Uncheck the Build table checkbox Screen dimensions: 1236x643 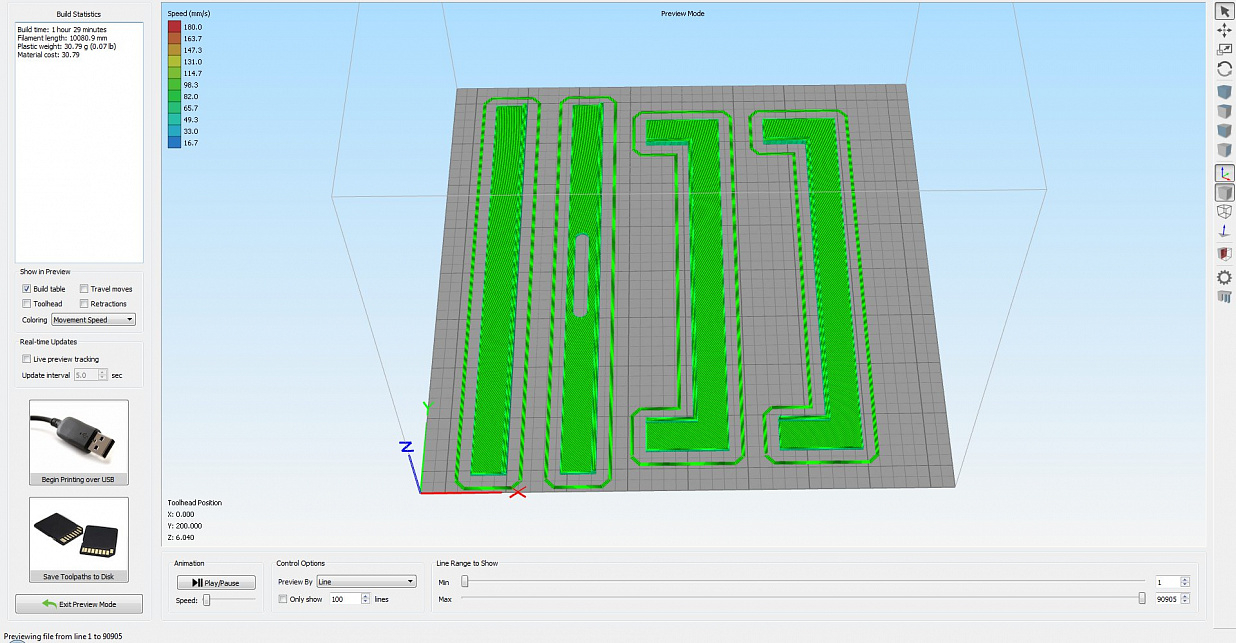coord(27,289)
